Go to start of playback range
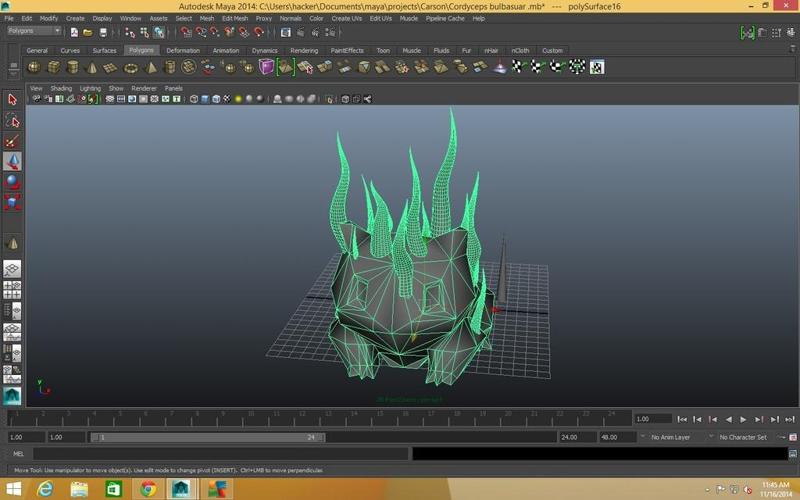The image size is (800, 500). tap(682, 419)
